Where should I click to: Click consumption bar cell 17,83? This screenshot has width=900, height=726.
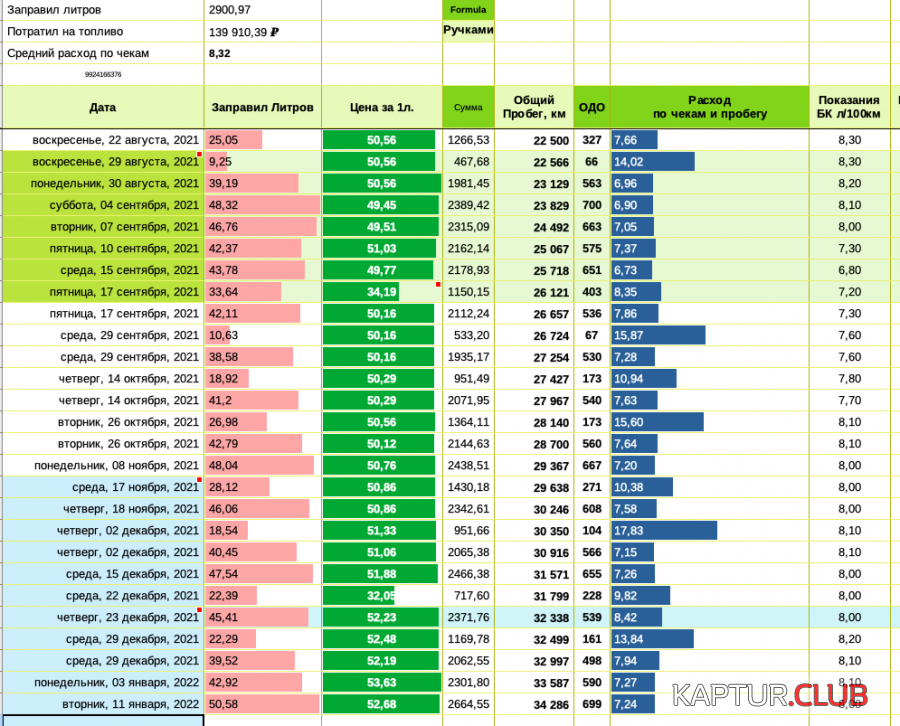710,531
